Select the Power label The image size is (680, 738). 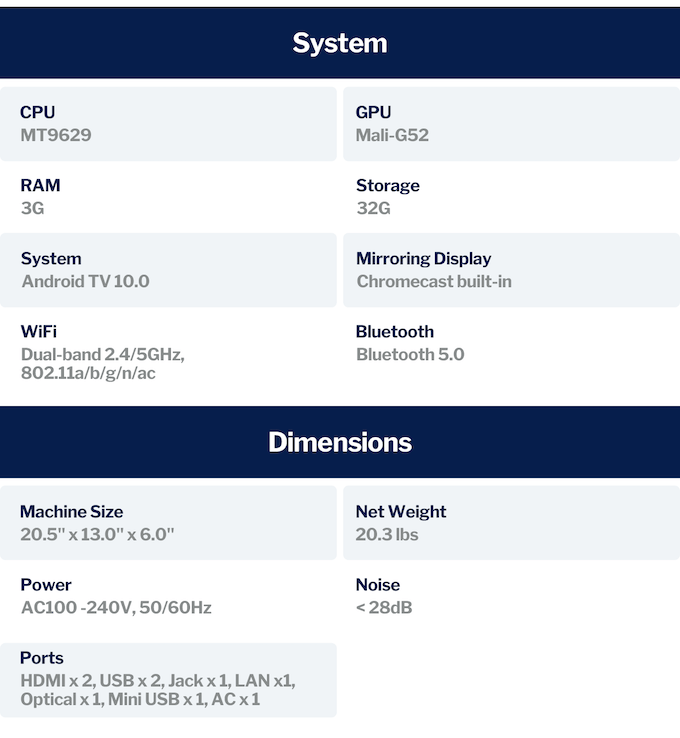(46, 585)
